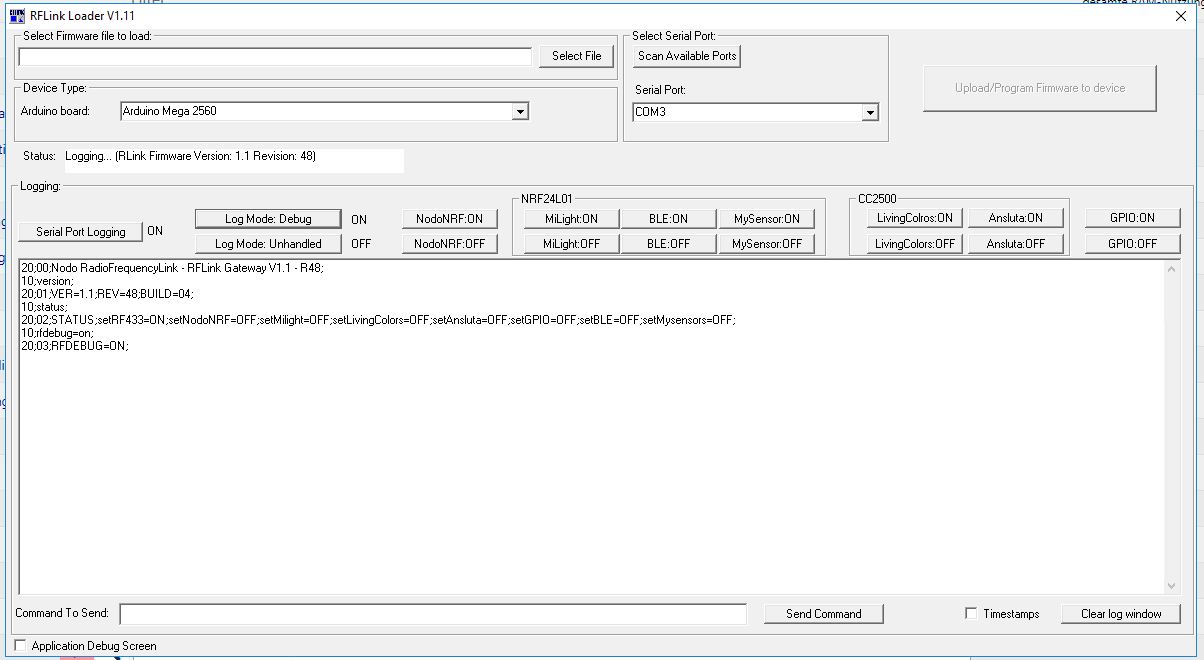Image resolution: width=1204 pixels, height=660 pixels.
Task: Click the RFLink Loader title bar icon
Action: 16,16
